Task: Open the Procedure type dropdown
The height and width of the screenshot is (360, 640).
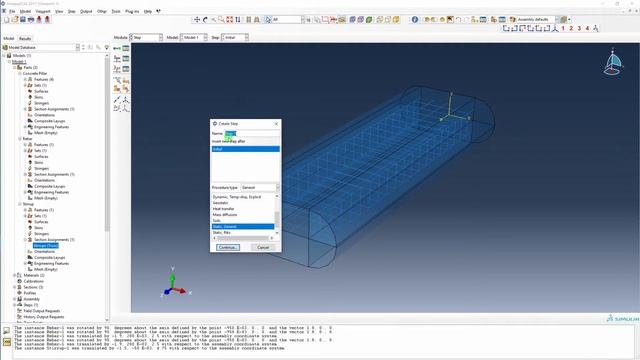Action: click(x=260, y=187)
